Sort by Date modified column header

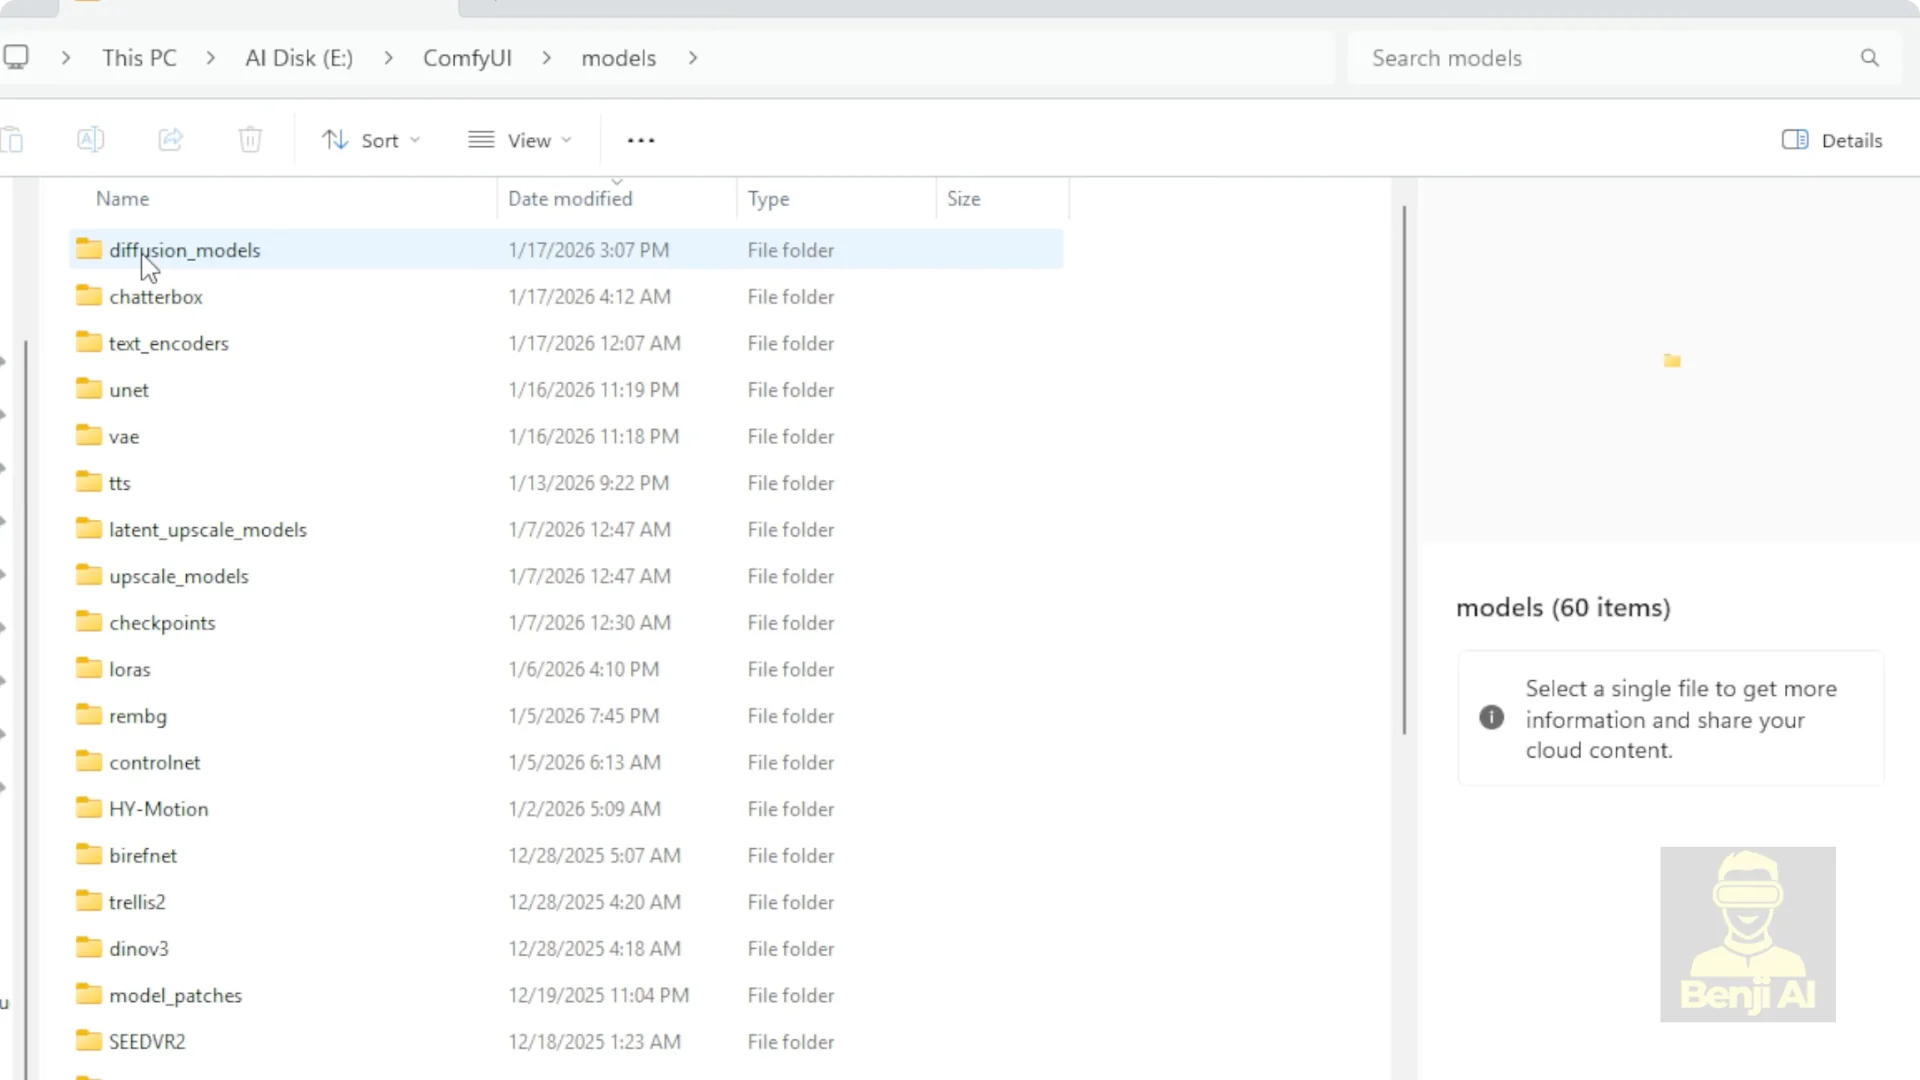click(570, 199)
